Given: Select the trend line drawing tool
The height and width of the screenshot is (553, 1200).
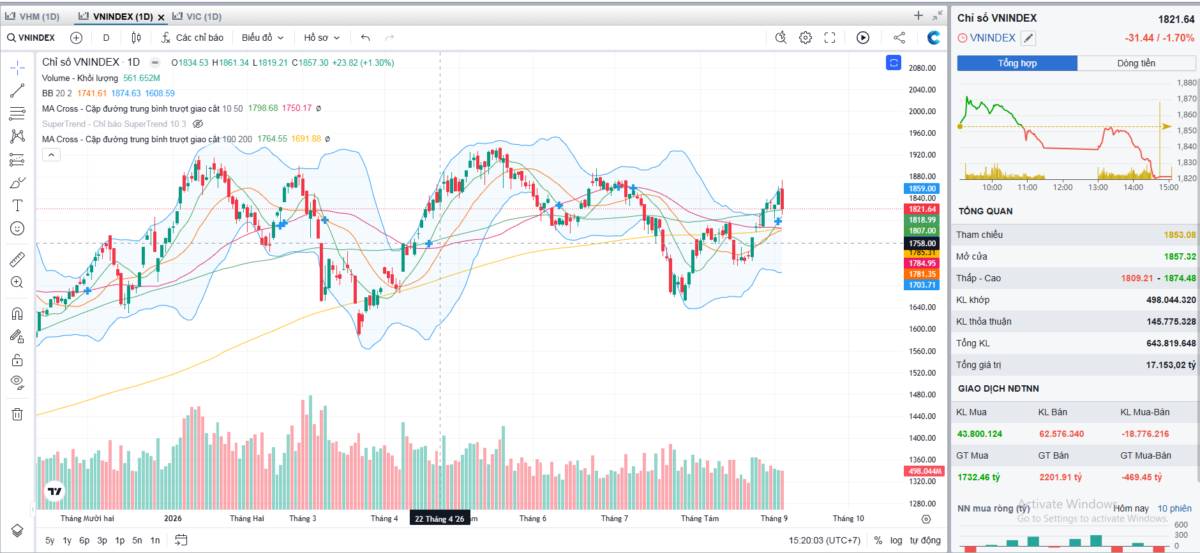Looking at the screenshot, I should point(17,90).
